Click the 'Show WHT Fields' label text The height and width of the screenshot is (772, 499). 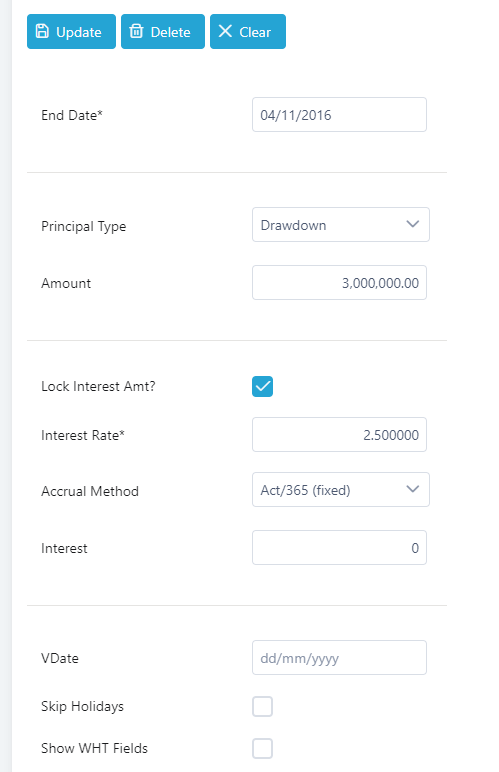tap(94, 748)
